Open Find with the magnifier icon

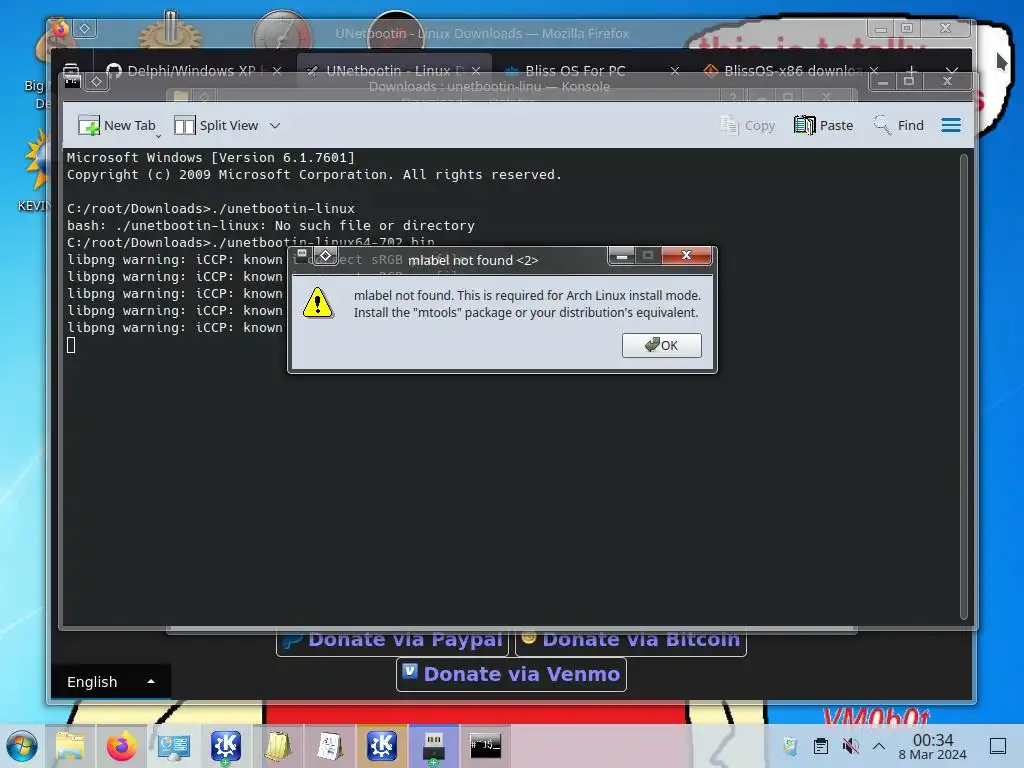(x=882, y=125)
